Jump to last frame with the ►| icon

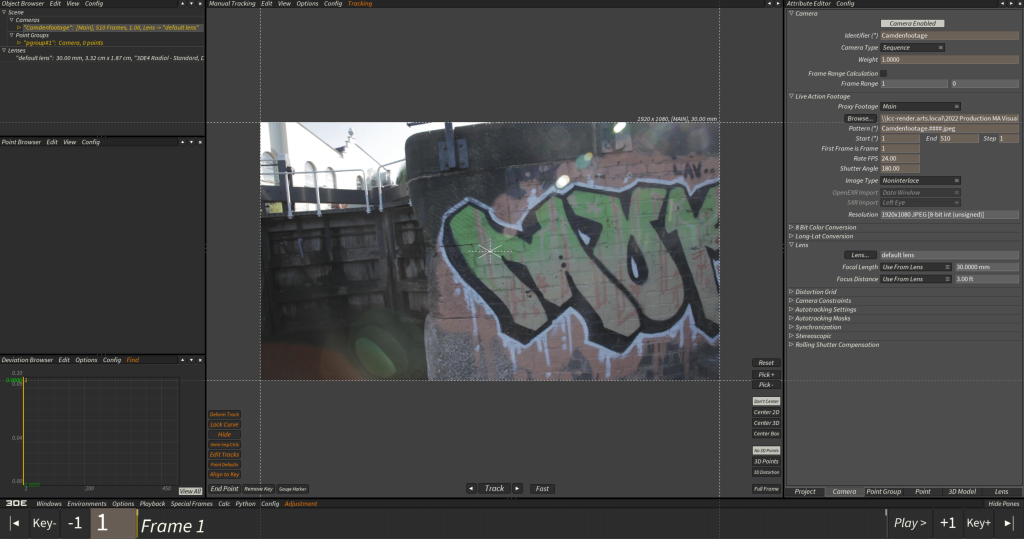pyautogui.click(x=1009, y=523)
